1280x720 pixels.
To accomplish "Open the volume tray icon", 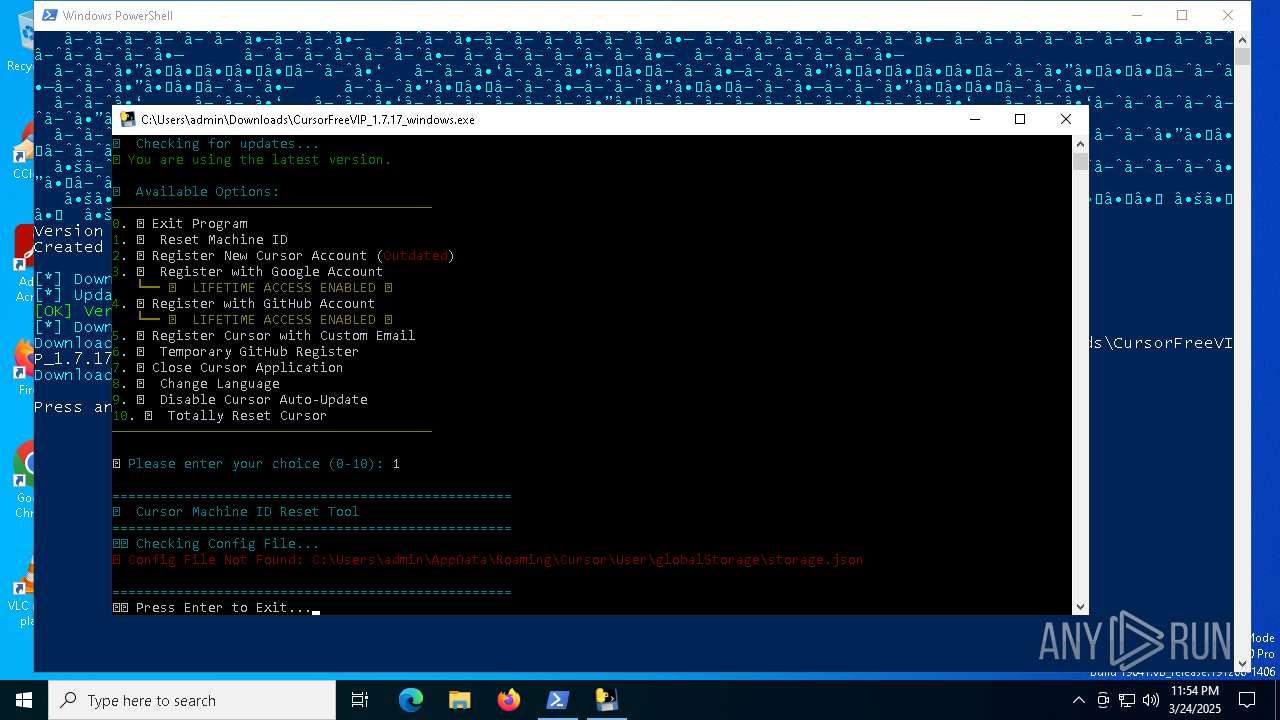I will coord(1151,700).
